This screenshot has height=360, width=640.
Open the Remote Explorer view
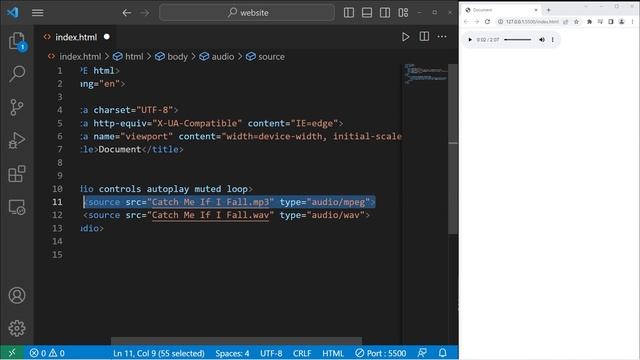[x=17, y=207]
